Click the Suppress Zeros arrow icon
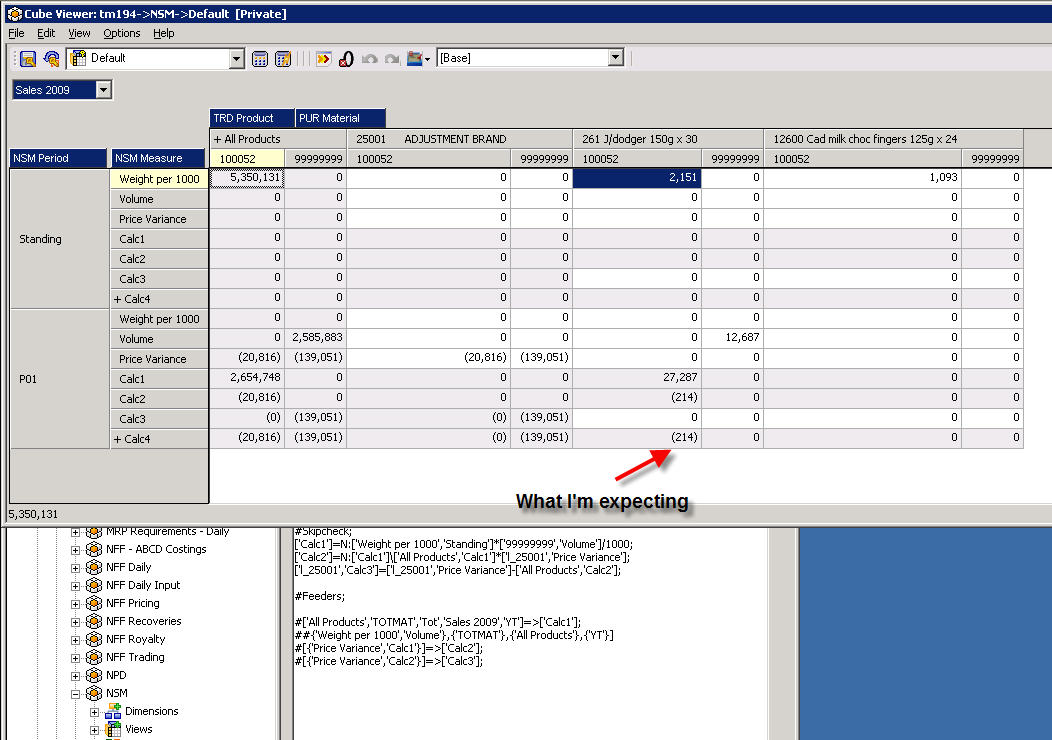1052x740 pixels. tap(323, 59)
